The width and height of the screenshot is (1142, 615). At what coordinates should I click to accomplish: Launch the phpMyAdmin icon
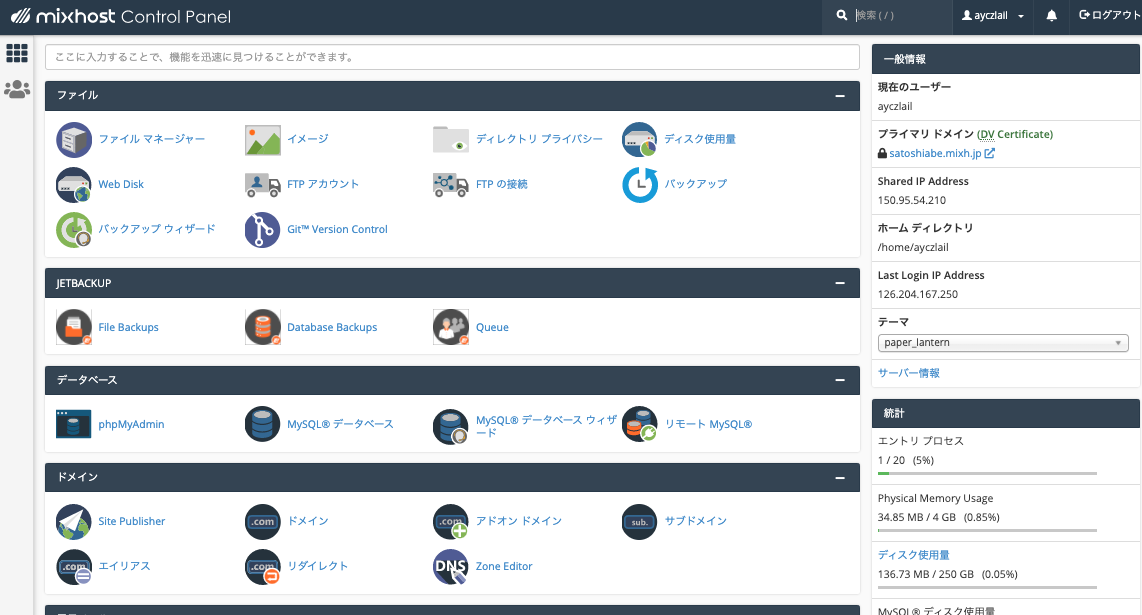click(x=74, y=424)
